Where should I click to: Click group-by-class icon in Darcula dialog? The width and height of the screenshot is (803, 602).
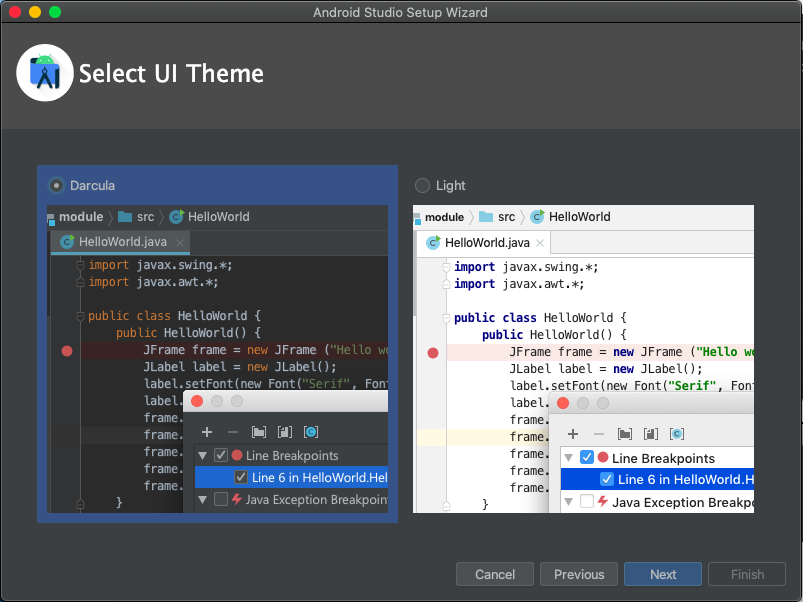point(311,432)
